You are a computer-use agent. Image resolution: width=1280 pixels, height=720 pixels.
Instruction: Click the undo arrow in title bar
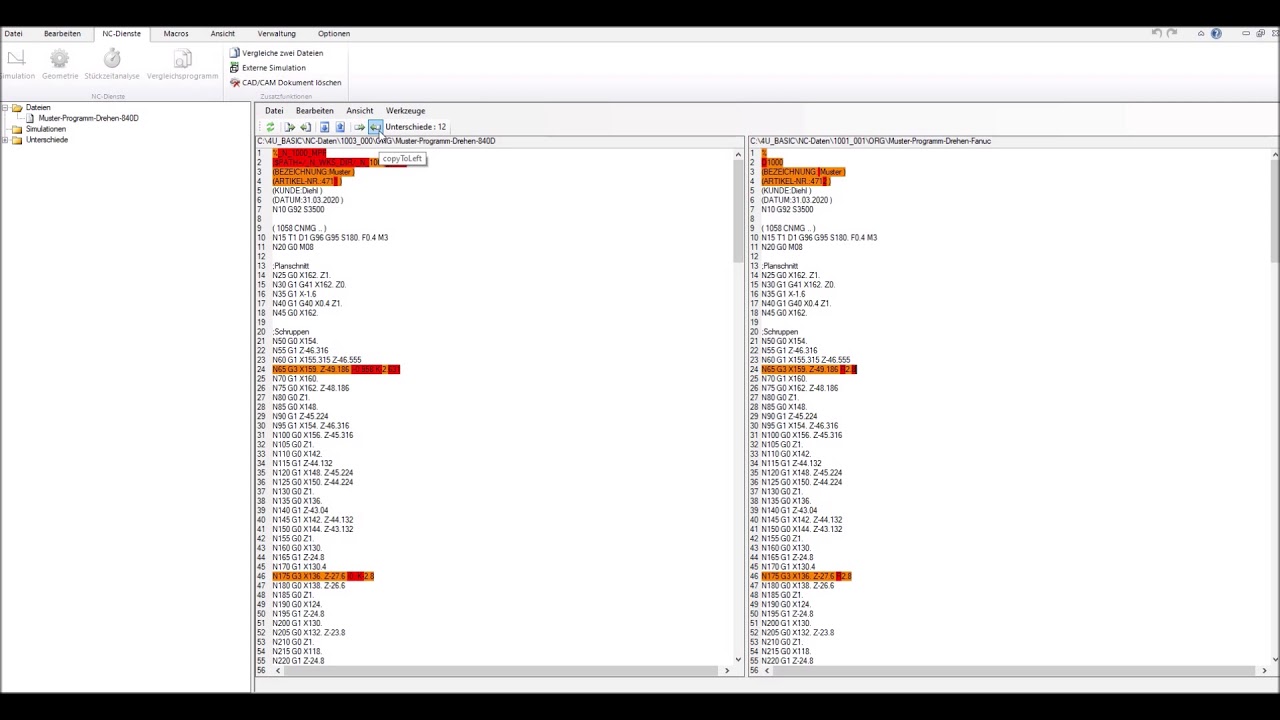tap(1157, 33)
